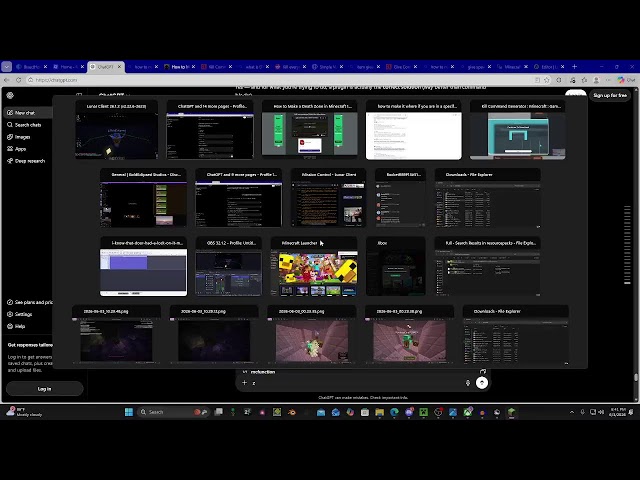Select Kill Search Results File Explorer window
The image size is (640, 480).
[x=487, y=267]
